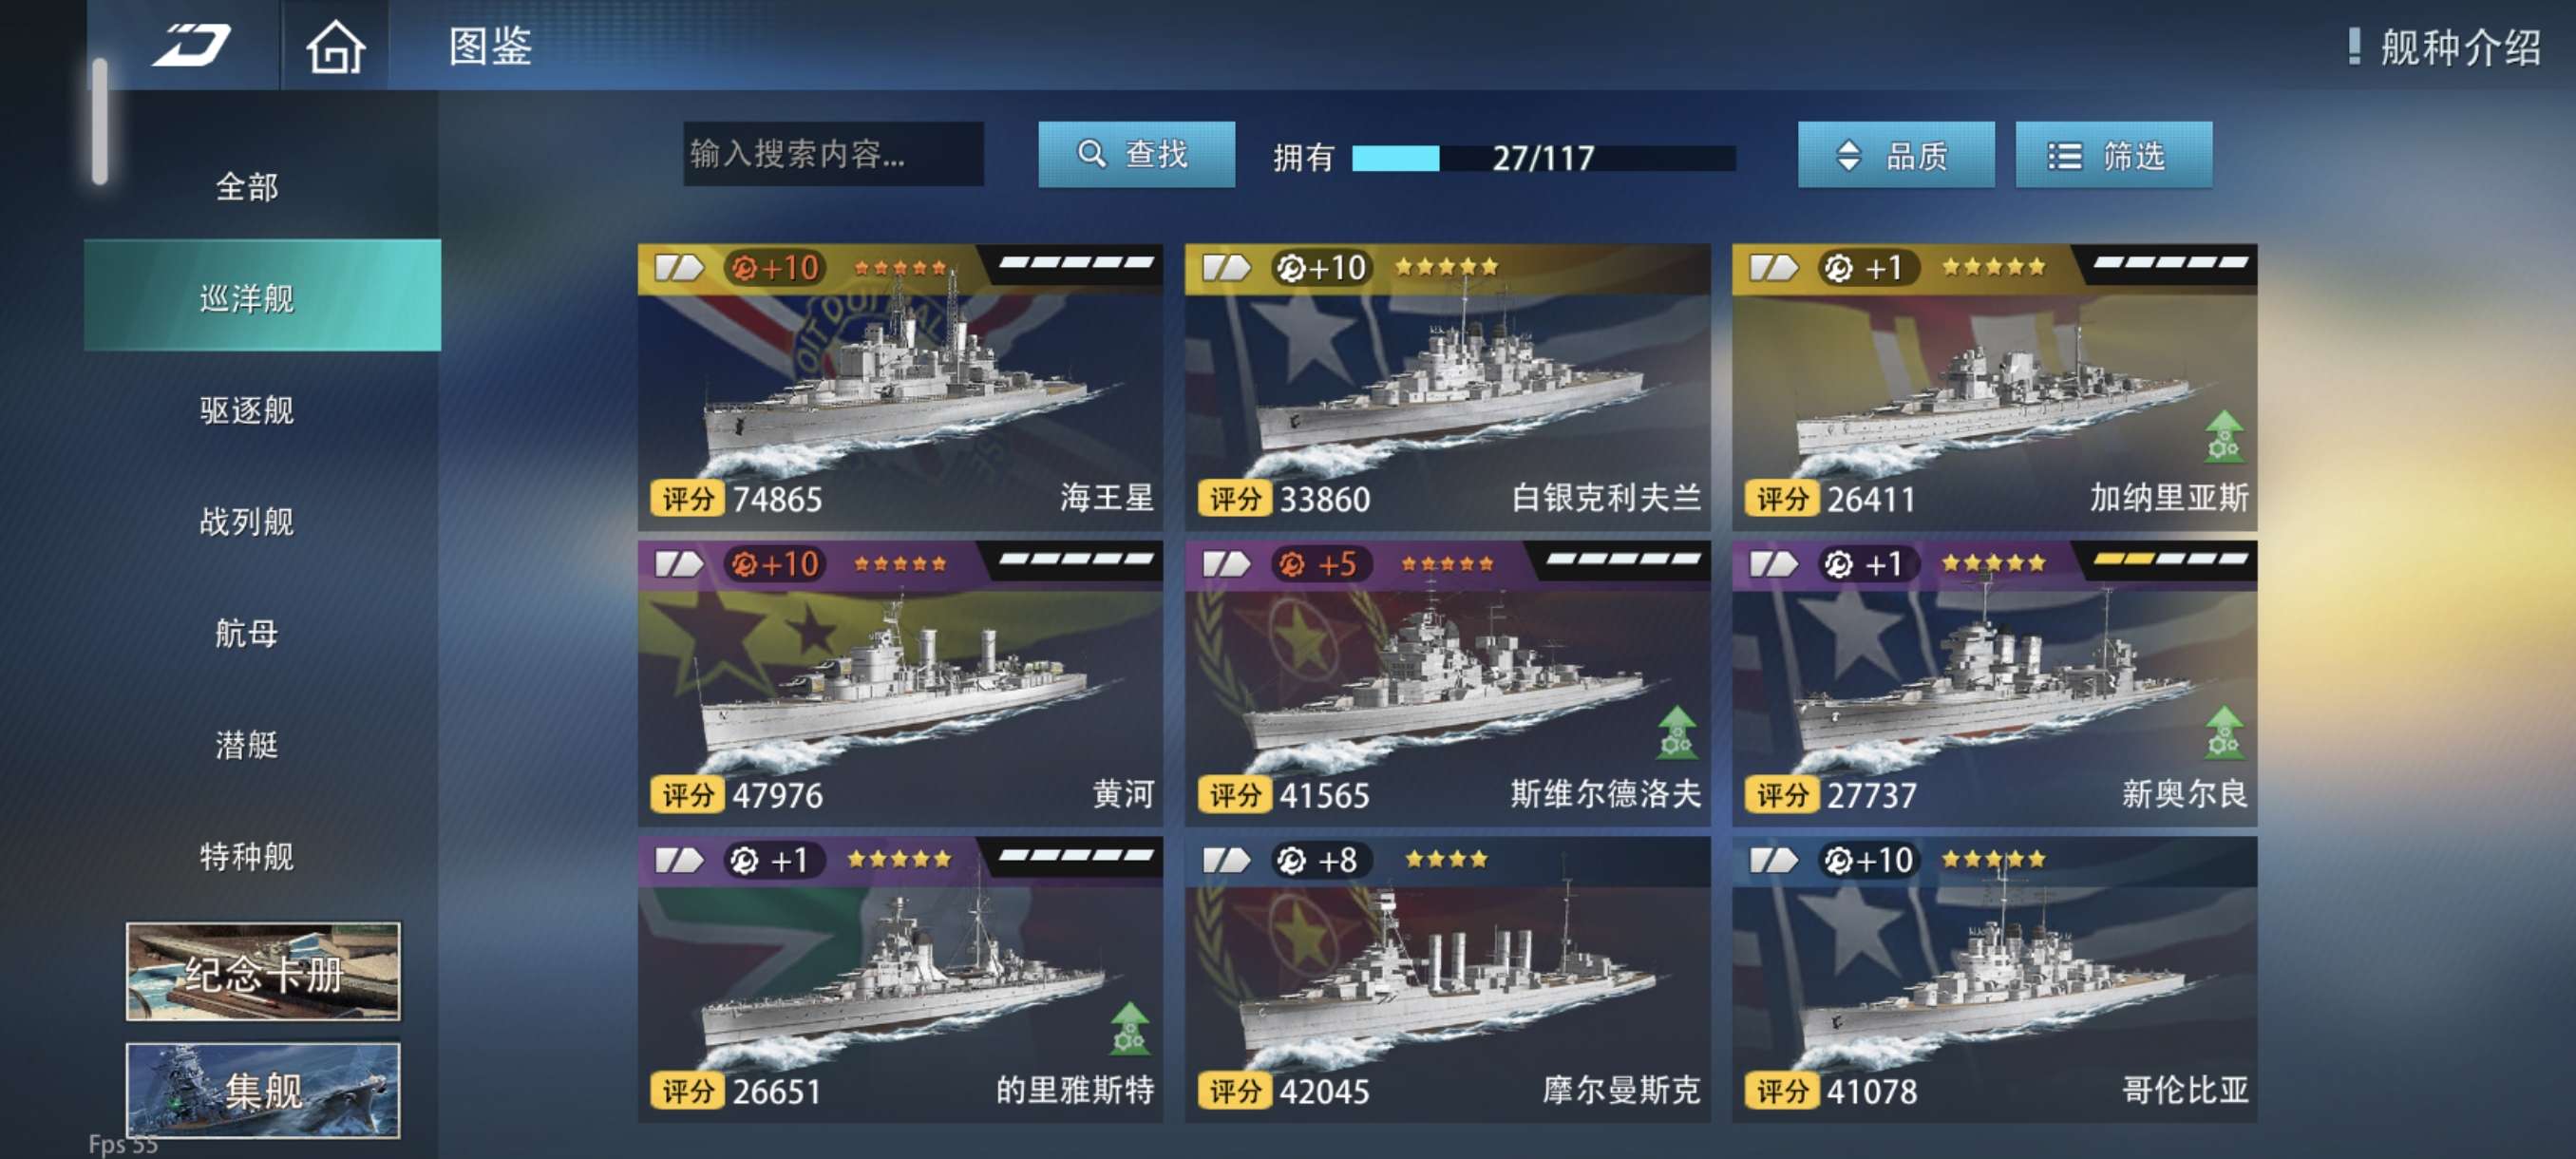Click the +10 enhancement badge on 黄河
Screen dimensions: 2576x1159
(774, 564)
